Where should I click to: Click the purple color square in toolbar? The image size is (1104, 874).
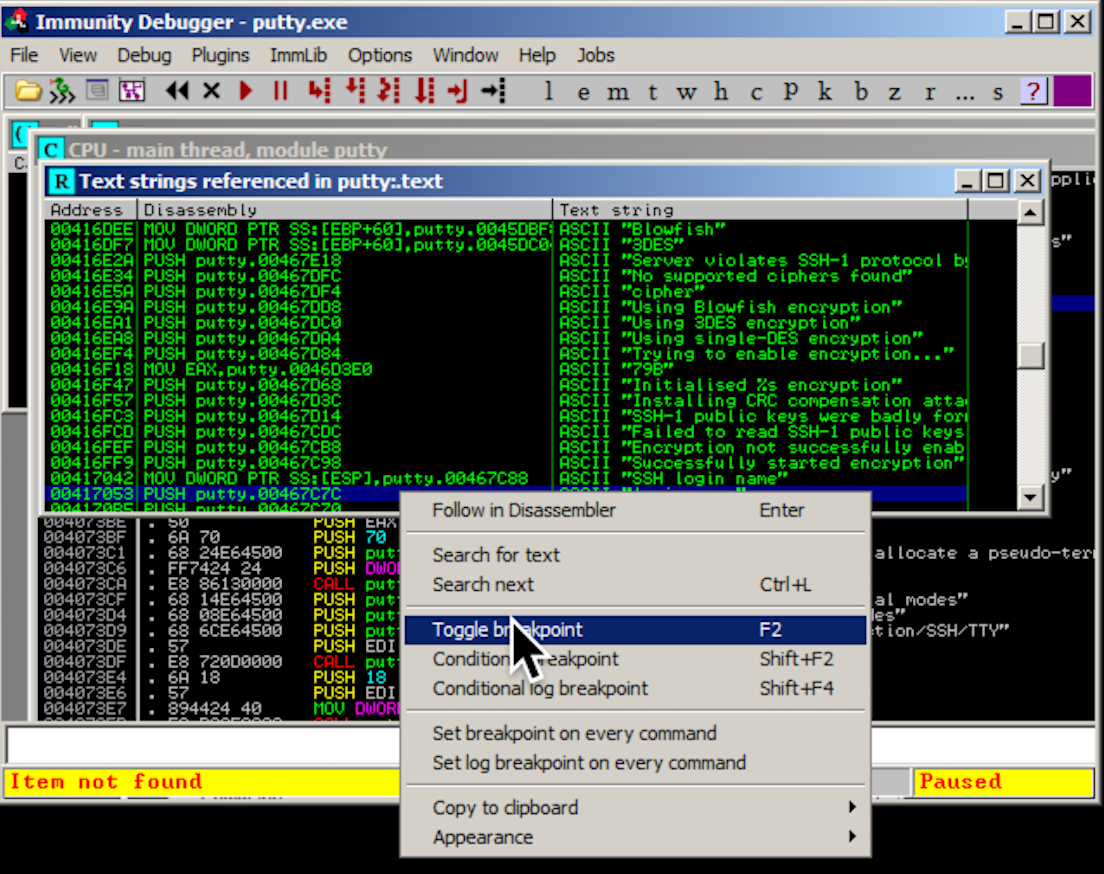(x=1072, y=92)
